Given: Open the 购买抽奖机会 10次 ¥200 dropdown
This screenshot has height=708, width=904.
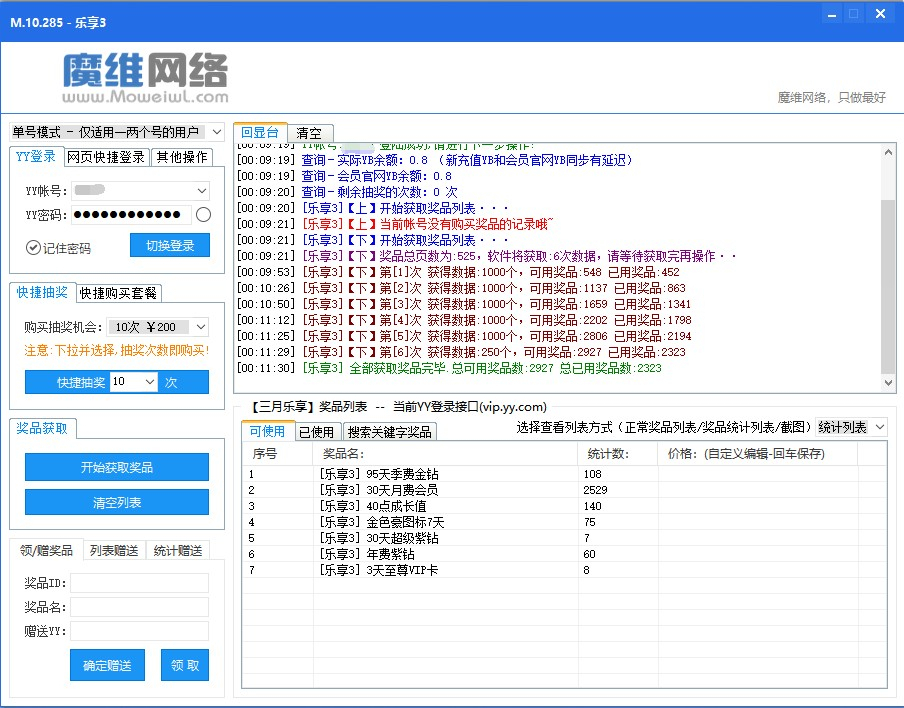Looking at the screenshot, I should [201, 327].
